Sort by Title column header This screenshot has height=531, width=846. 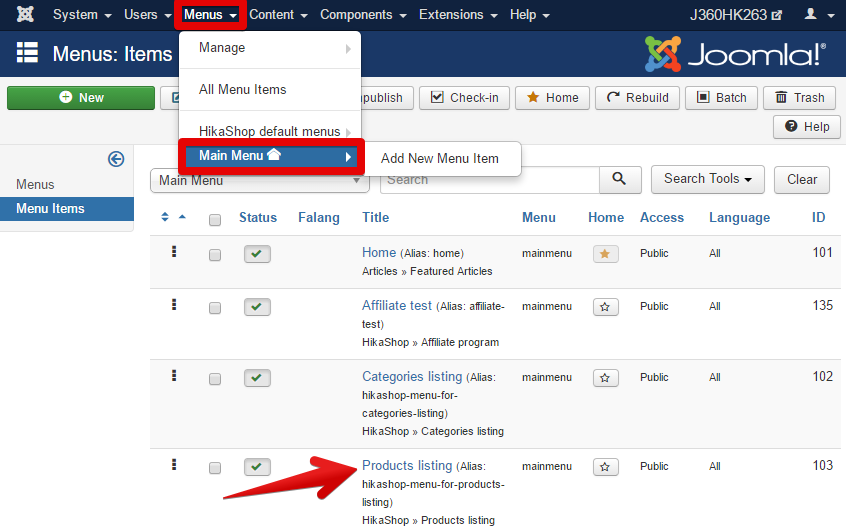[x=376, y=217]
